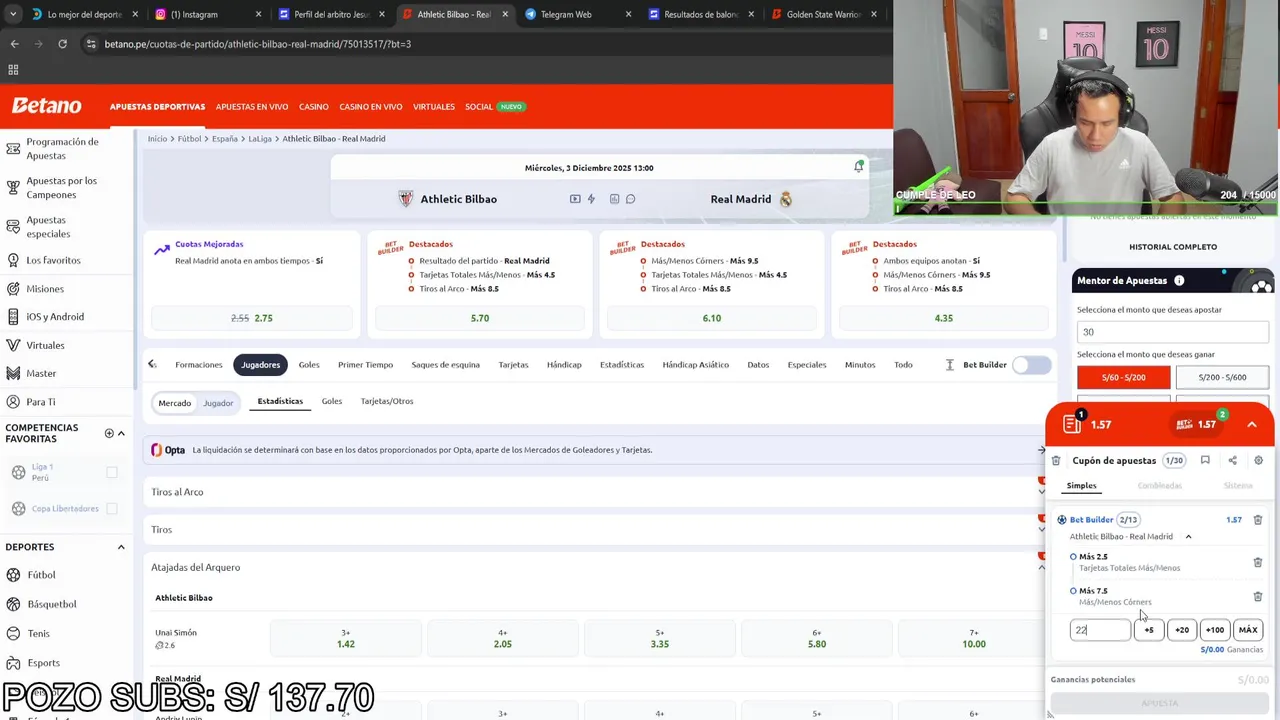Open Apuestas en Vivo menu item

click(x=252, y=107)
